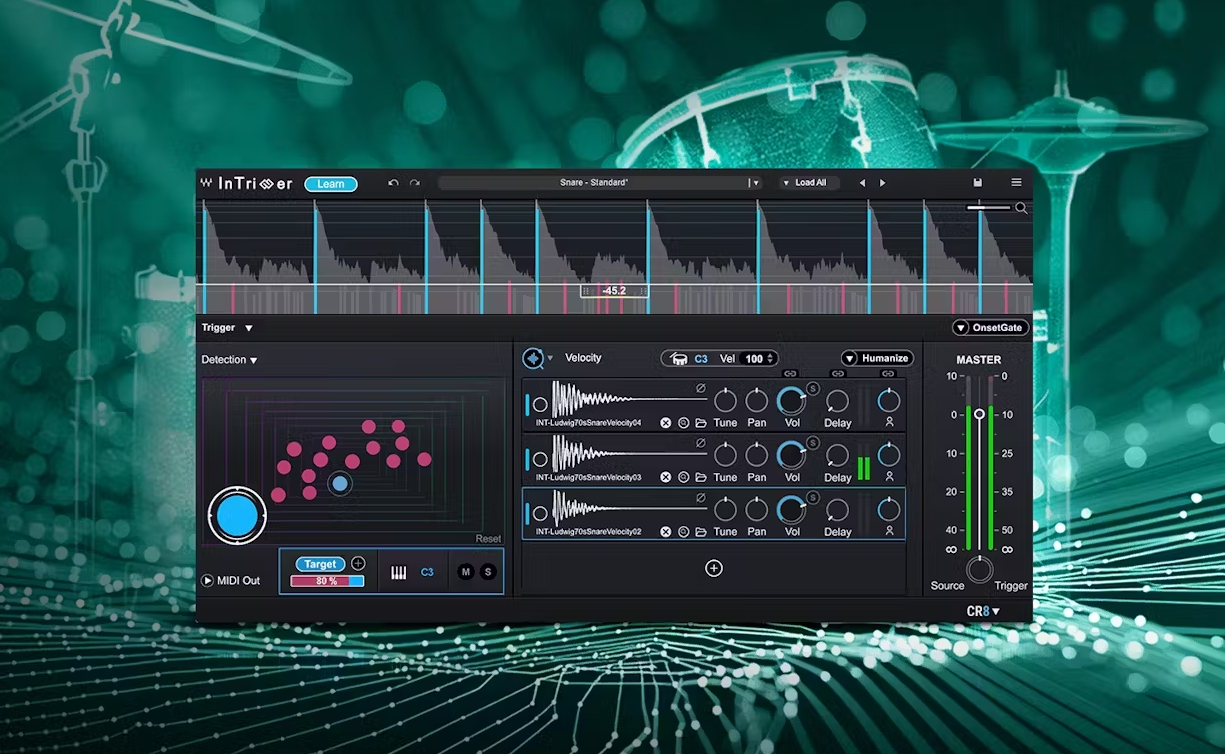Image resolution: width=1225 pixels, height=754 pixels.
Task: Open the hamburger settings menu
Action: [1016, 183]
